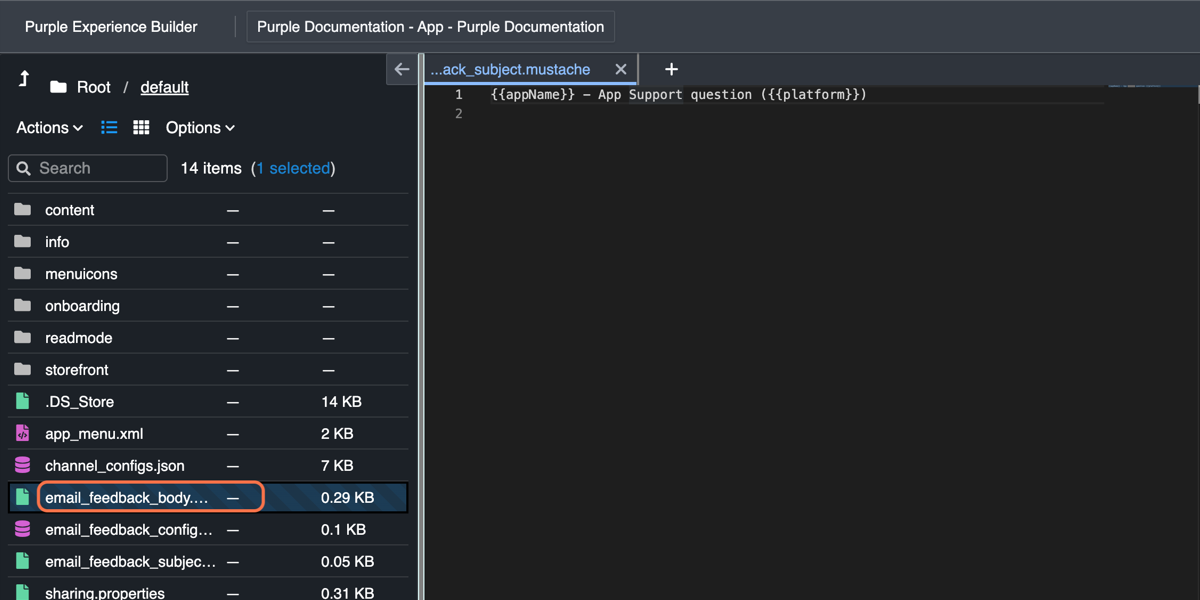
Task: Click the onboarding folder icon
Action: coord(22,306)
